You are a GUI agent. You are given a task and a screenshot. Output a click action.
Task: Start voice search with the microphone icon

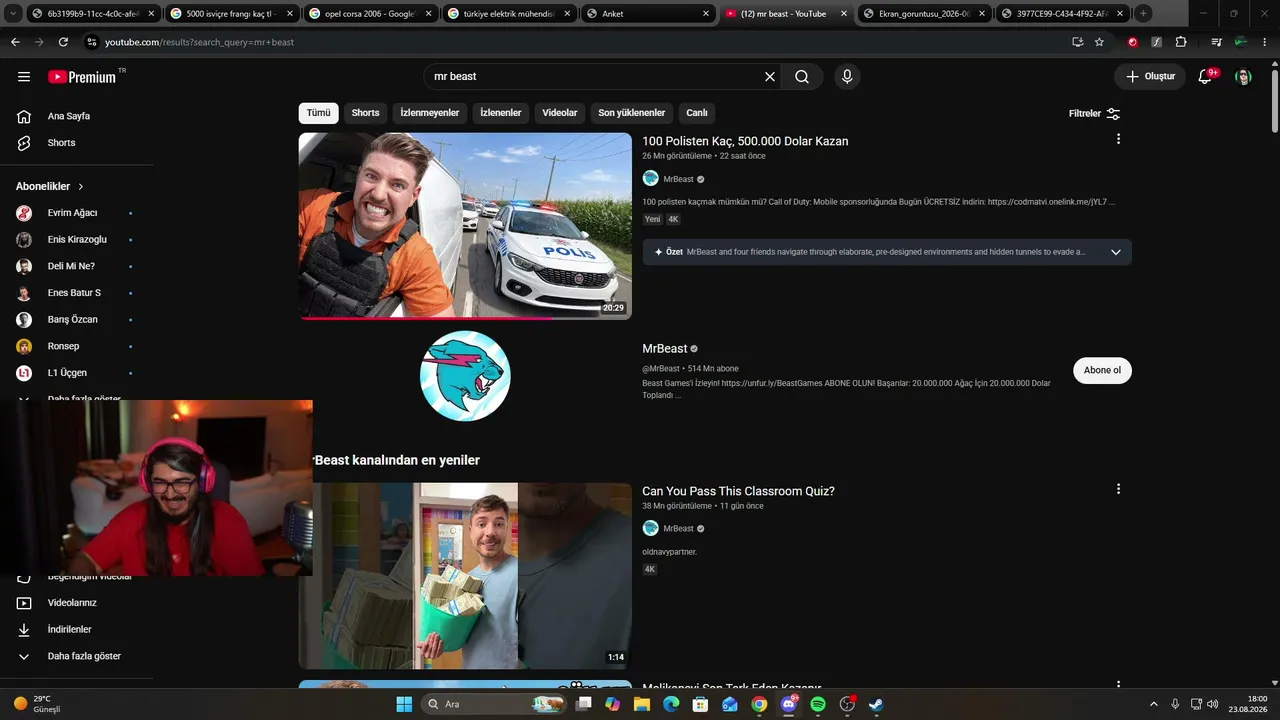[847, 77]
